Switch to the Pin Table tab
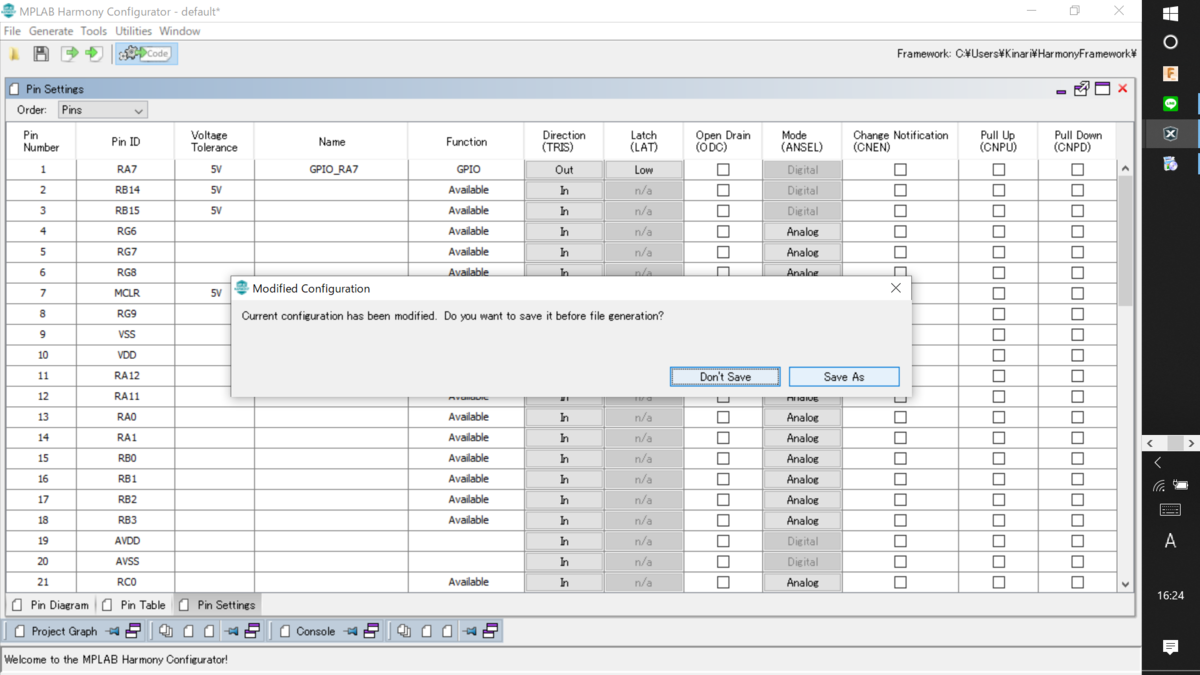The height and width of the screenshot is (675, 1200). pyautogui.click(x=134, y=605)
